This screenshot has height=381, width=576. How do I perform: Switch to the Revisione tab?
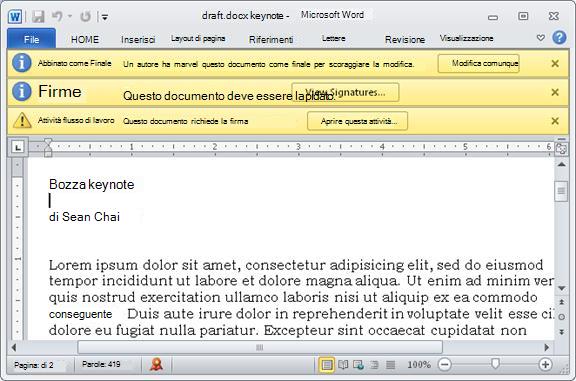click(x=405, y=40)
